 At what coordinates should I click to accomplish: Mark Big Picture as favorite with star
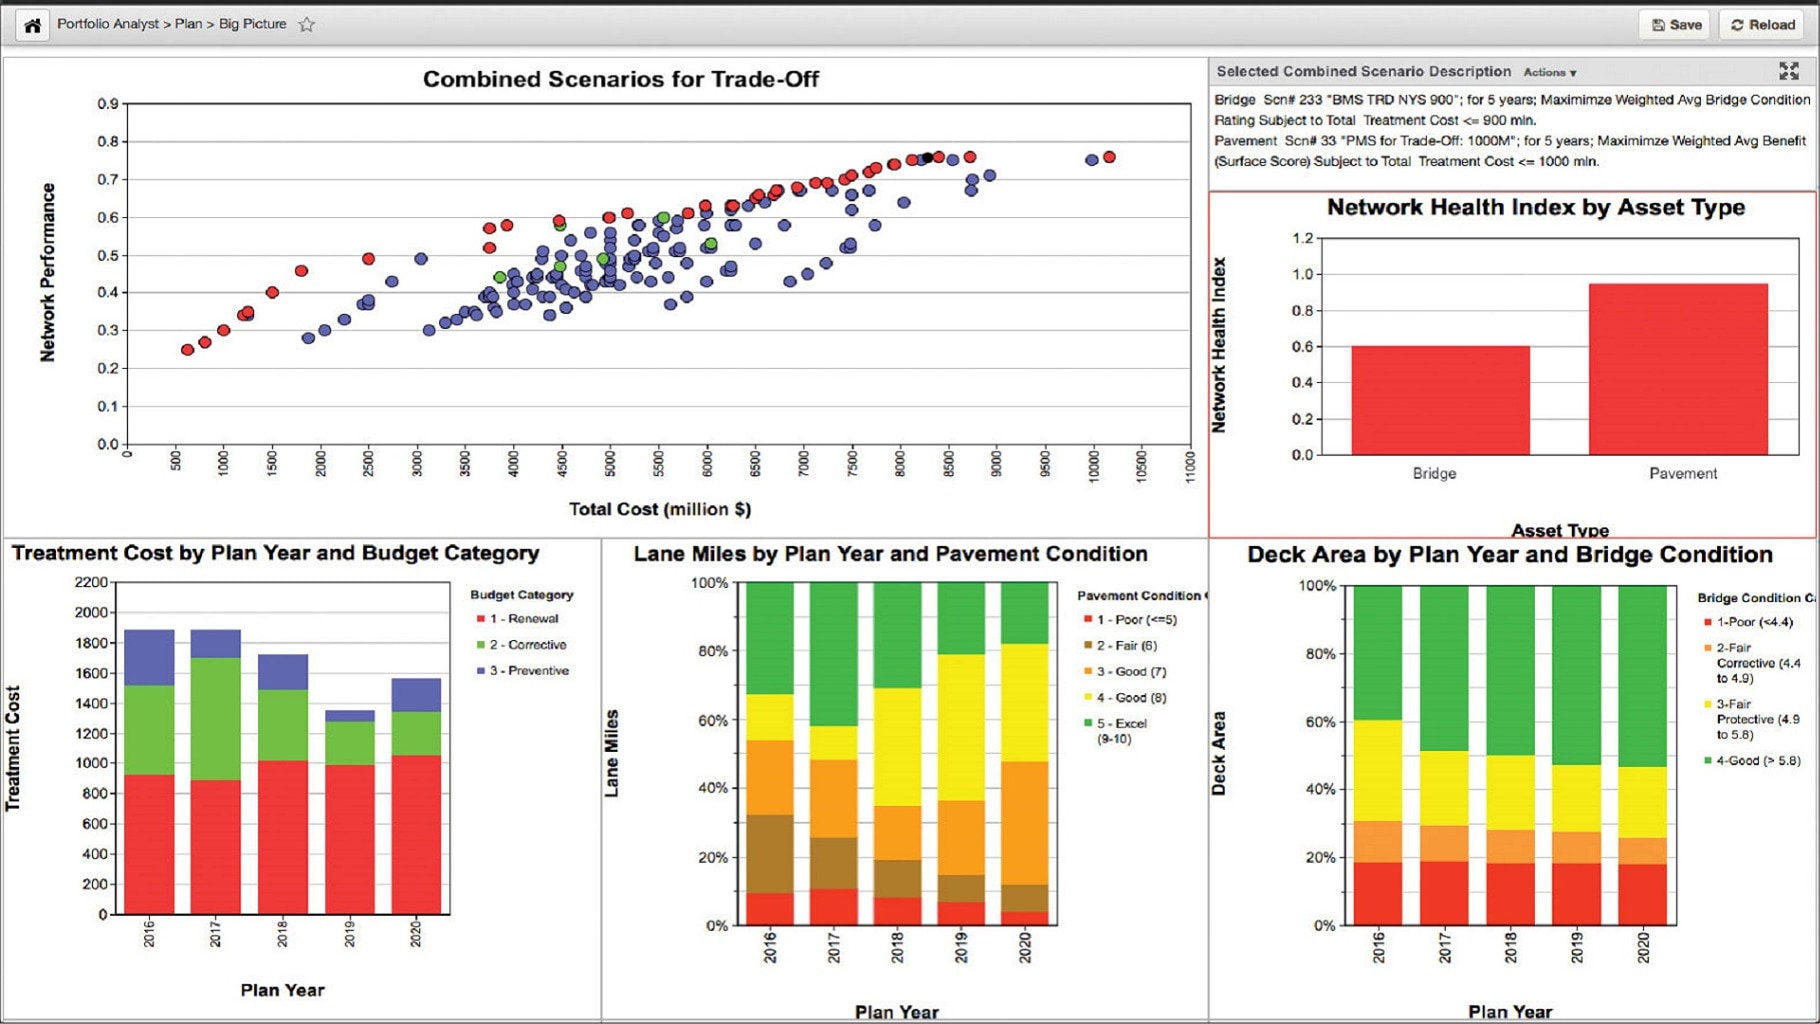(x=307, y=25)
